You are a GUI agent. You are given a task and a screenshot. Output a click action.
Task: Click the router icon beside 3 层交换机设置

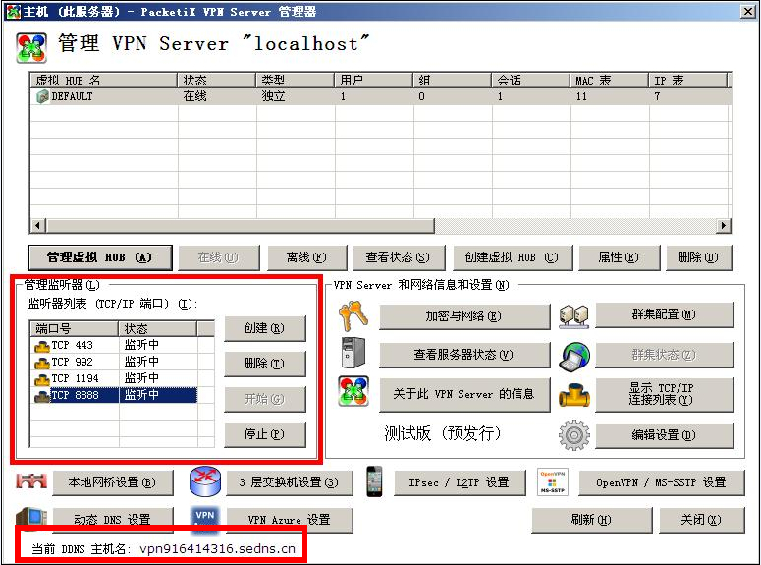click(x=205, y=482)
